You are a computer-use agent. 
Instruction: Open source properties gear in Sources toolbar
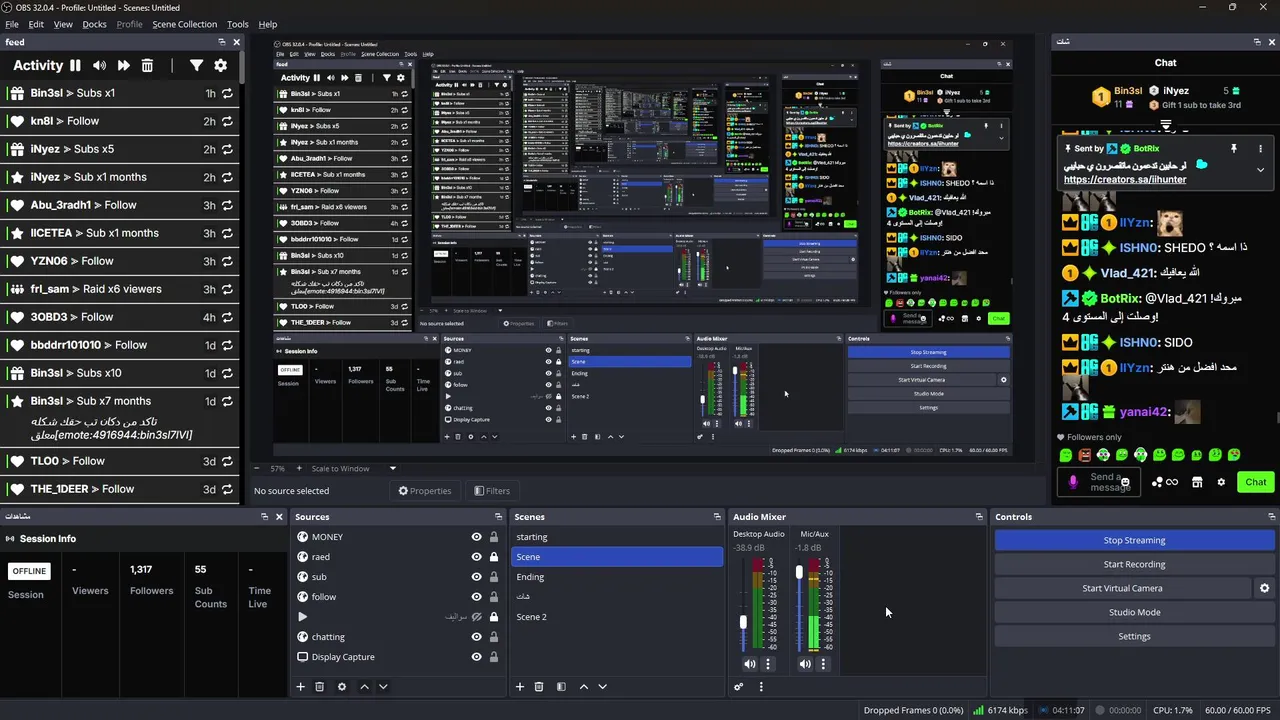342,687
